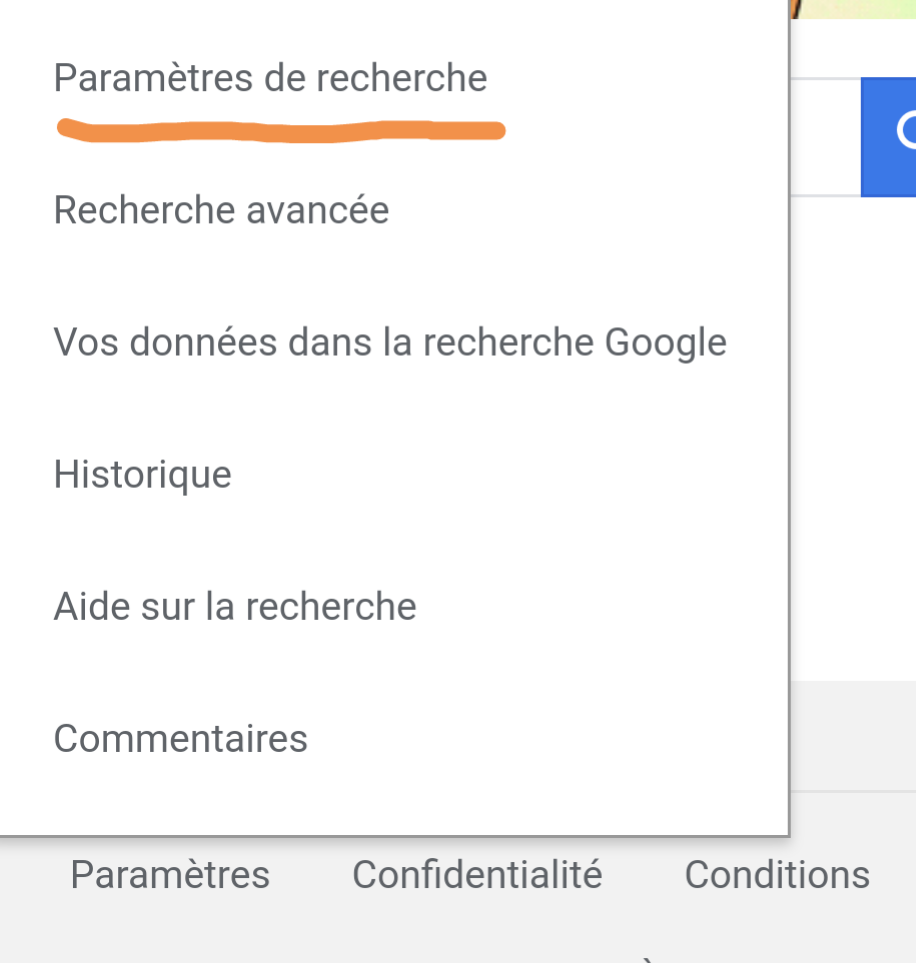Choose Vos données dans la recherche Google
The width and height of the screenshot is (916, 963).
[390, 342]
